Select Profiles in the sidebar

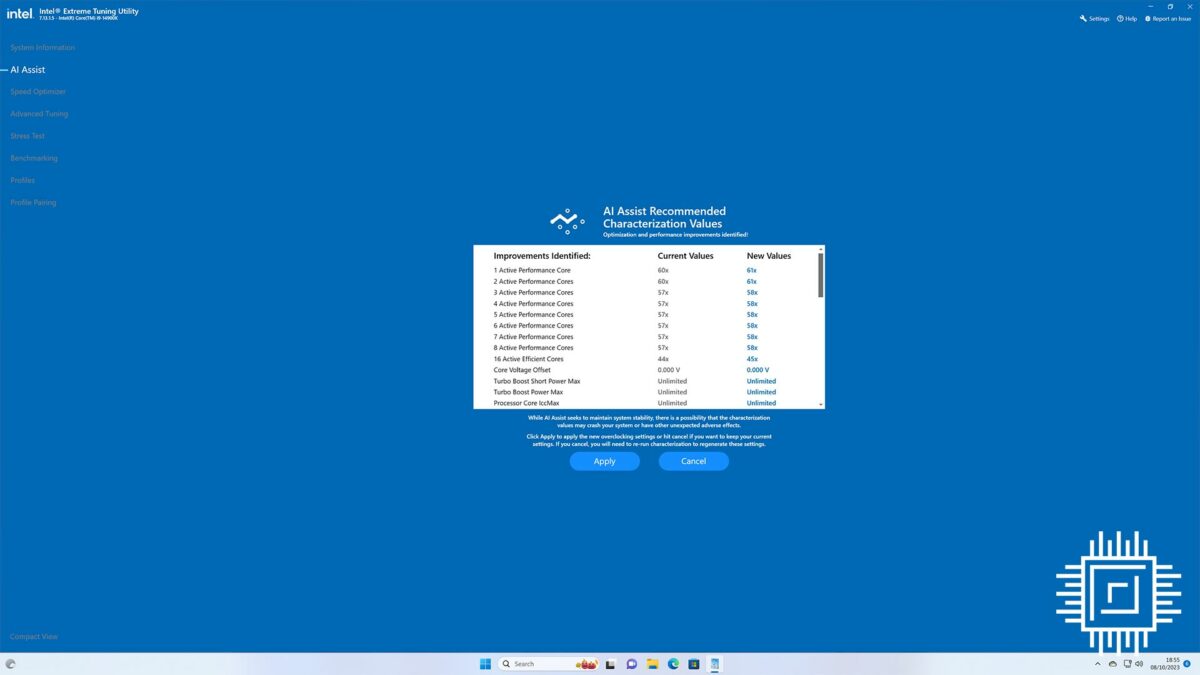[x=22, y=180]
